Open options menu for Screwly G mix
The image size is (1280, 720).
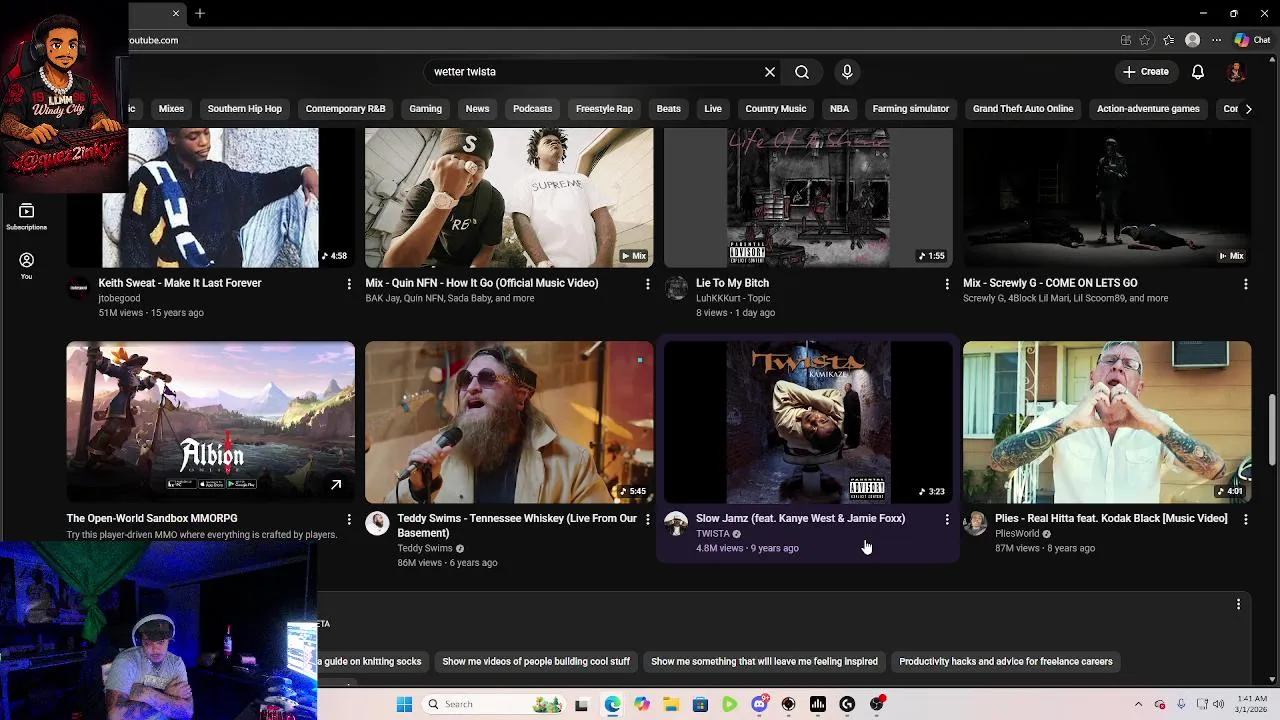coord(1246,284)
